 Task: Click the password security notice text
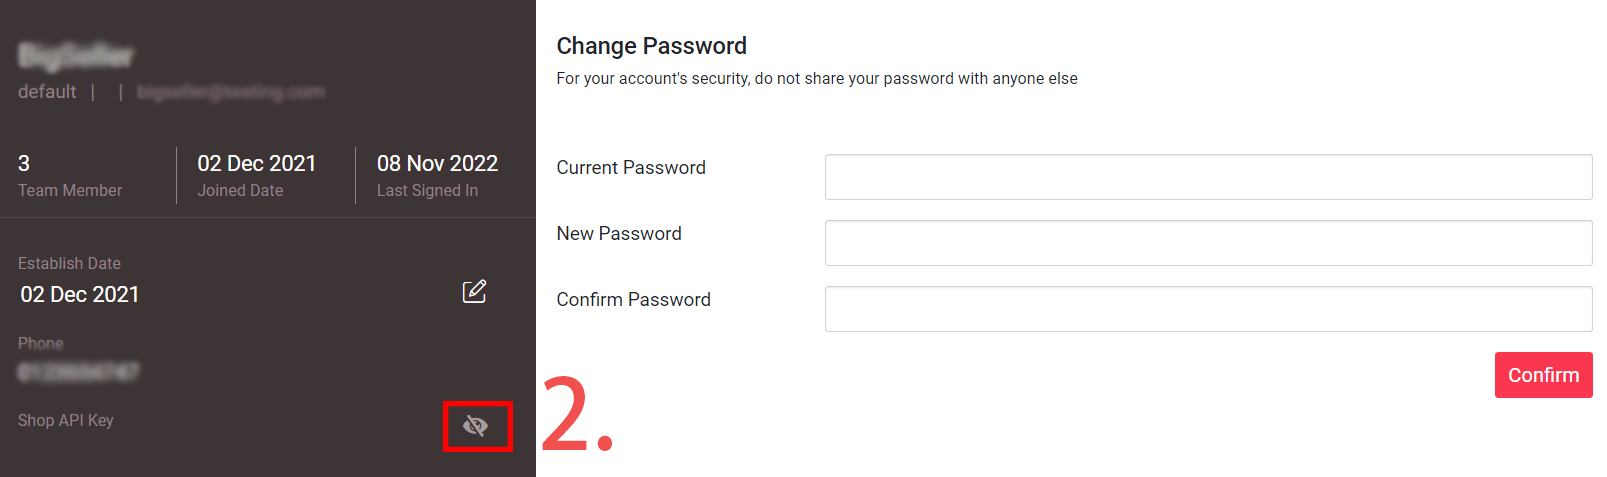coord(817,78)
